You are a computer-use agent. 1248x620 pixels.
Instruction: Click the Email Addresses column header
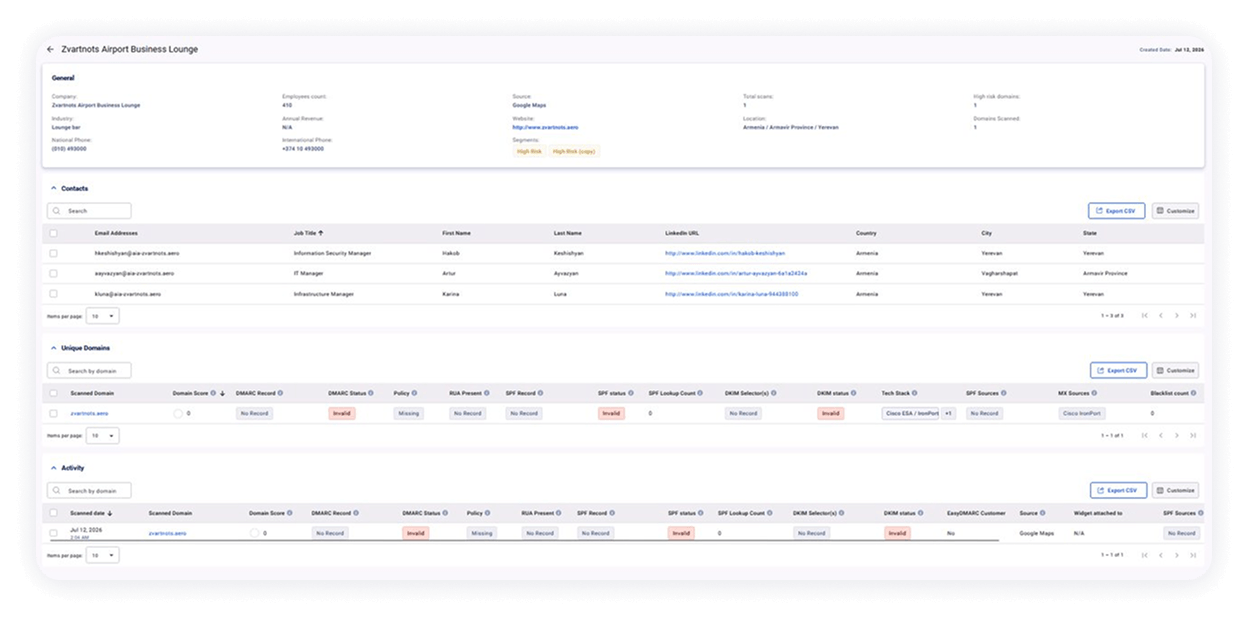[114, 233]
